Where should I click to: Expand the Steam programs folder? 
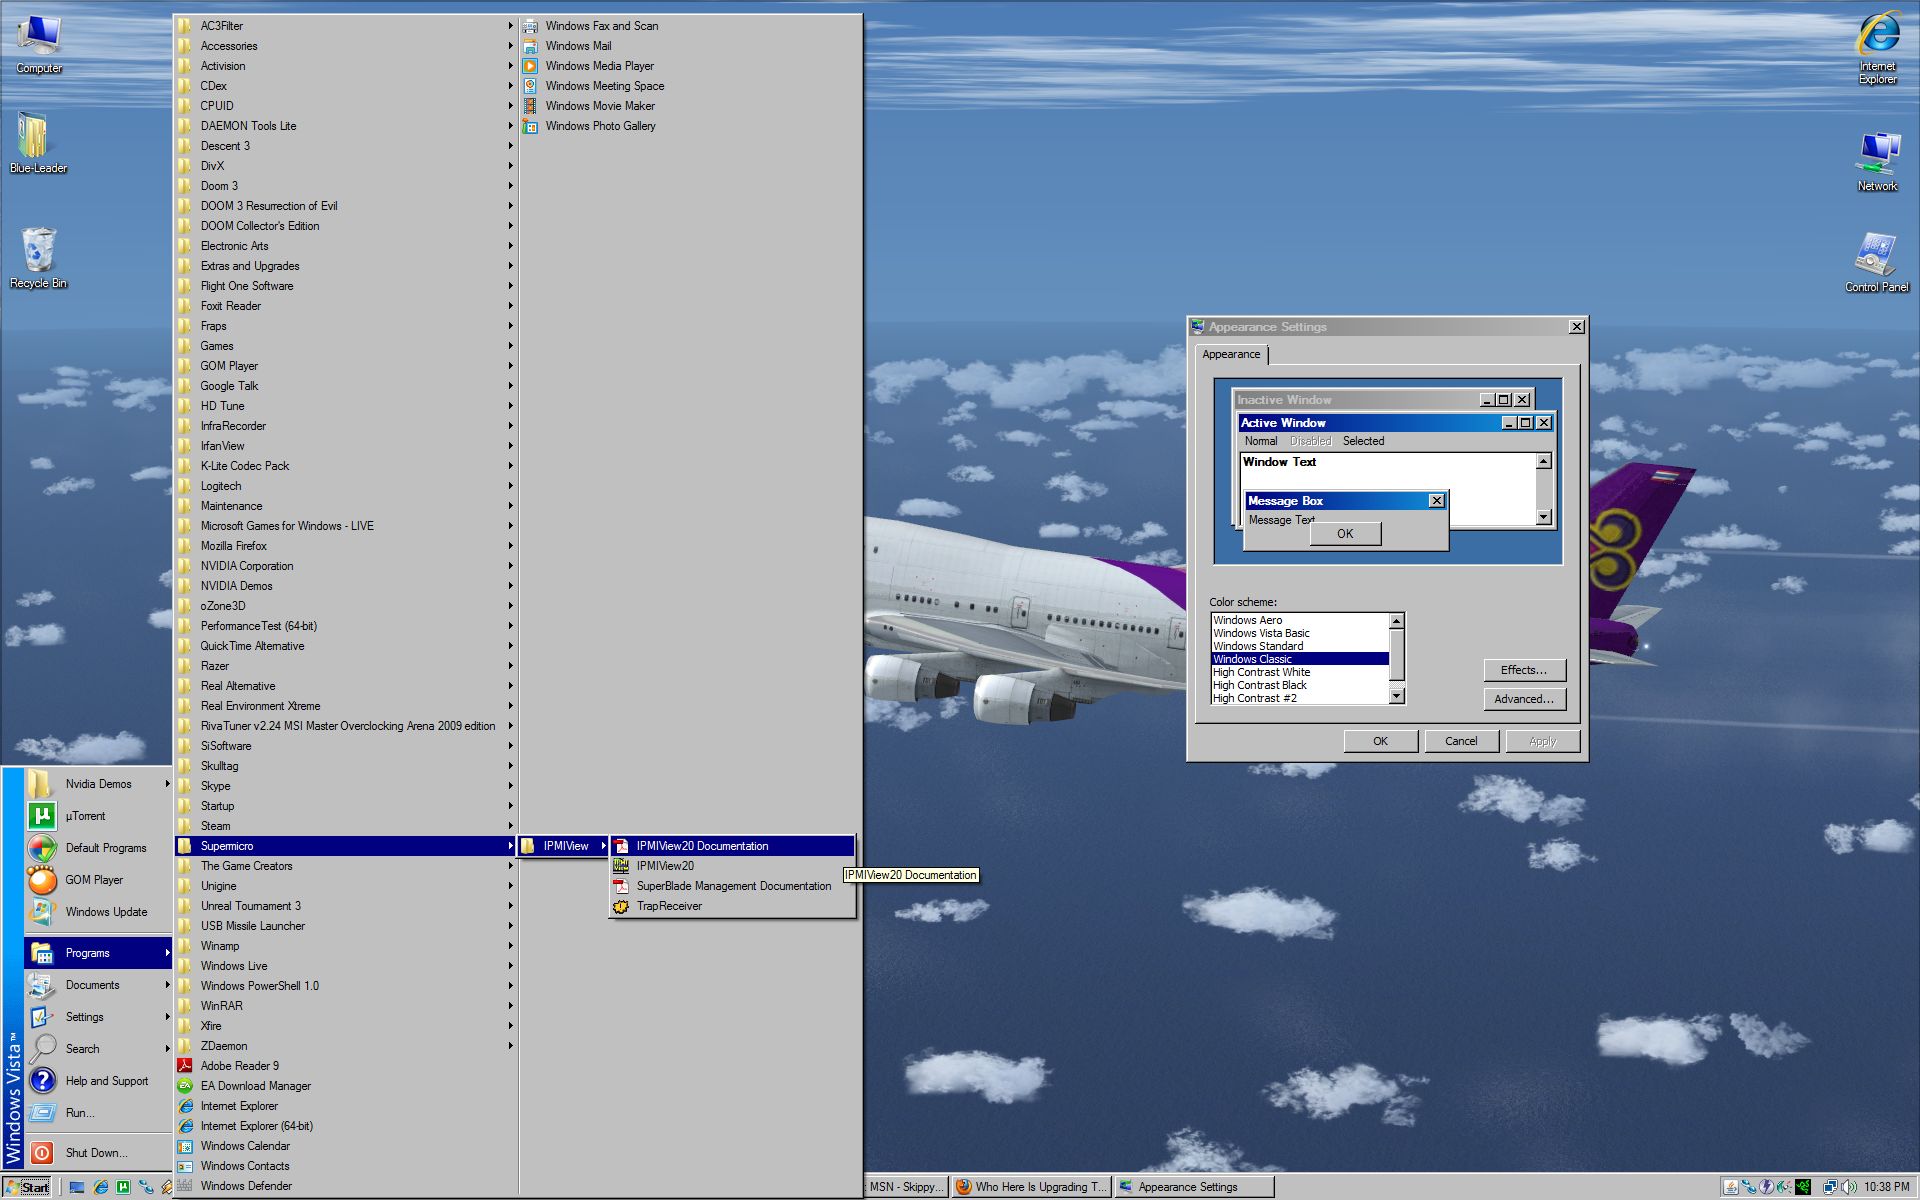click(215, 826)
